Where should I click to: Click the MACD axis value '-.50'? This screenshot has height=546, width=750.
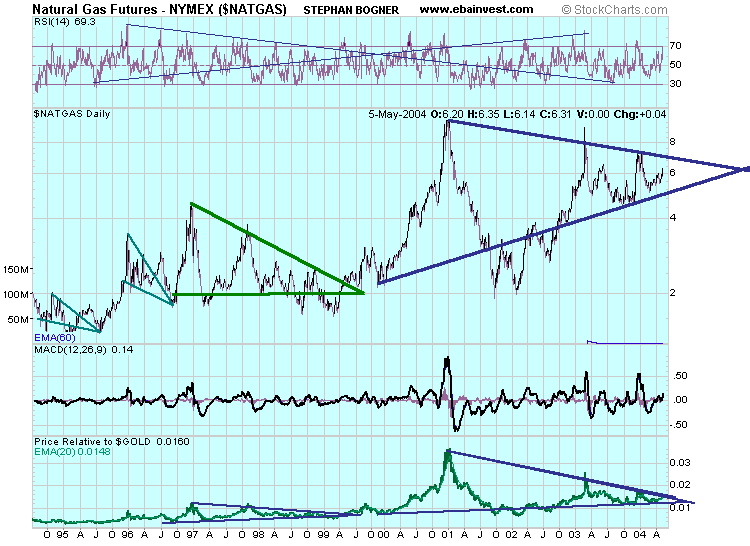click(x=679, y=425)
